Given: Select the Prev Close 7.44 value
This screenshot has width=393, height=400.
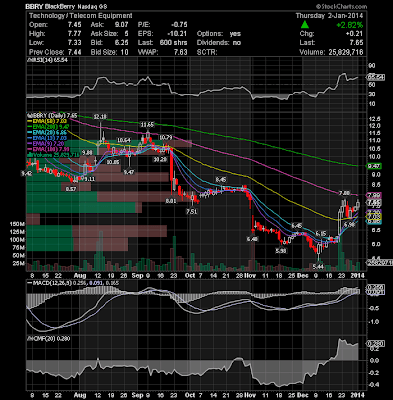Looking at the screenshot, I should coord(74,52).
